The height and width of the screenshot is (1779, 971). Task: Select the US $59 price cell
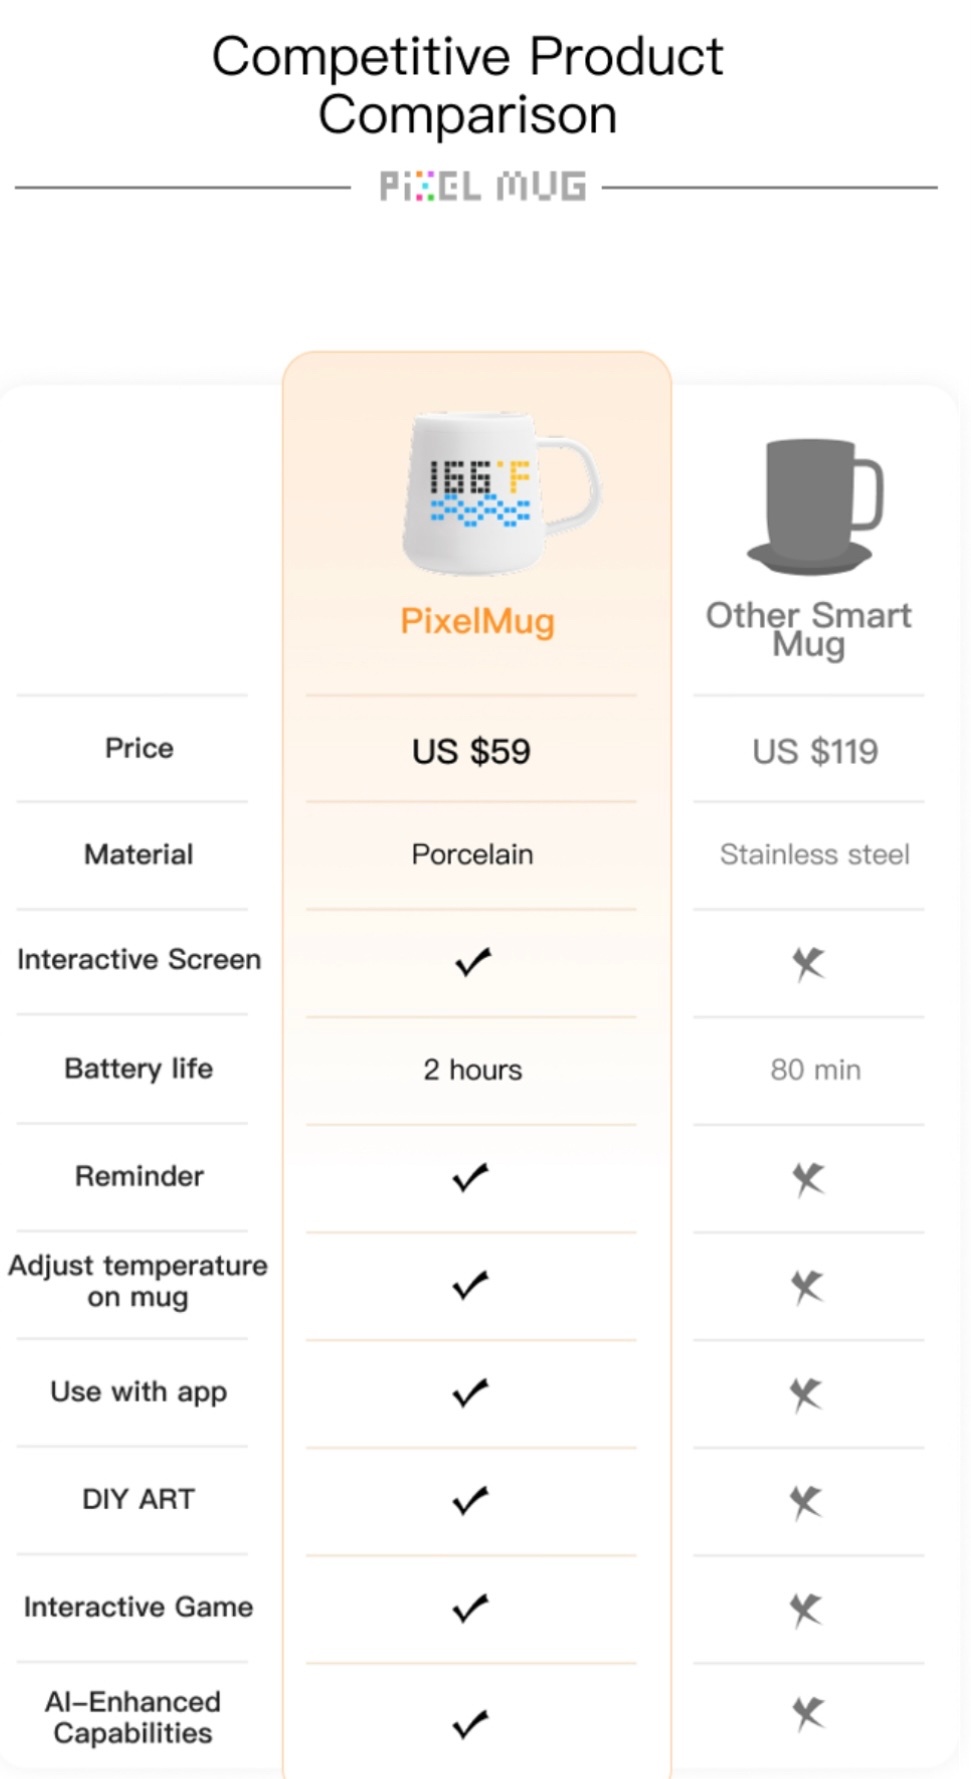(471, 751)
